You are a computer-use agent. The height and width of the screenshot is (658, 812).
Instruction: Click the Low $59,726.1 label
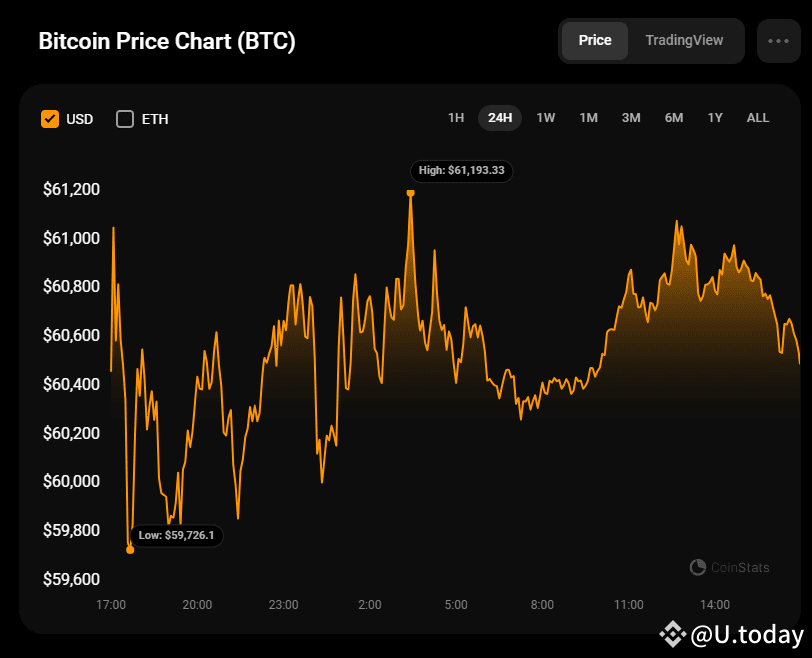pos(176,535)
